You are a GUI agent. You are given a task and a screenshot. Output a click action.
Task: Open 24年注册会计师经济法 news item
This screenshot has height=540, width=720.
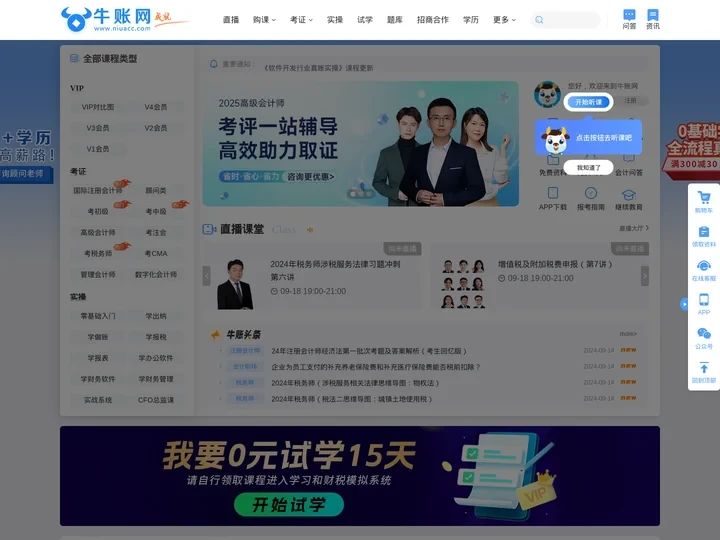(369, 351)
